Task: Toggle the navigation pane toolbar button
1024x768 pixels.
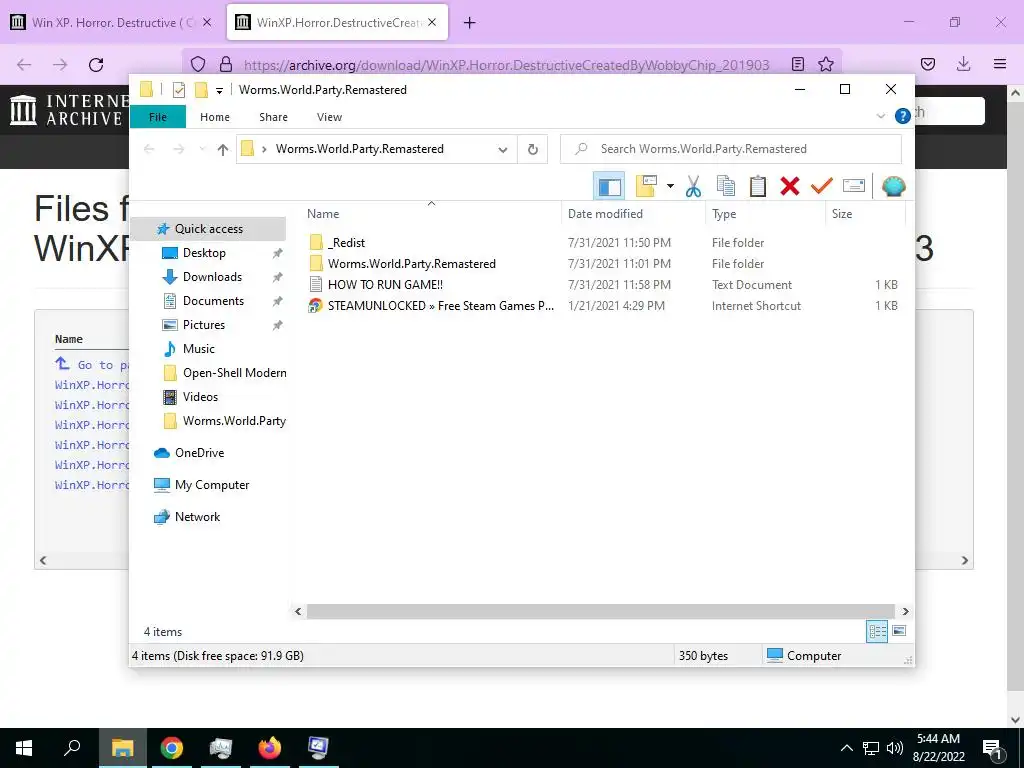Action: tap(609, 187)
